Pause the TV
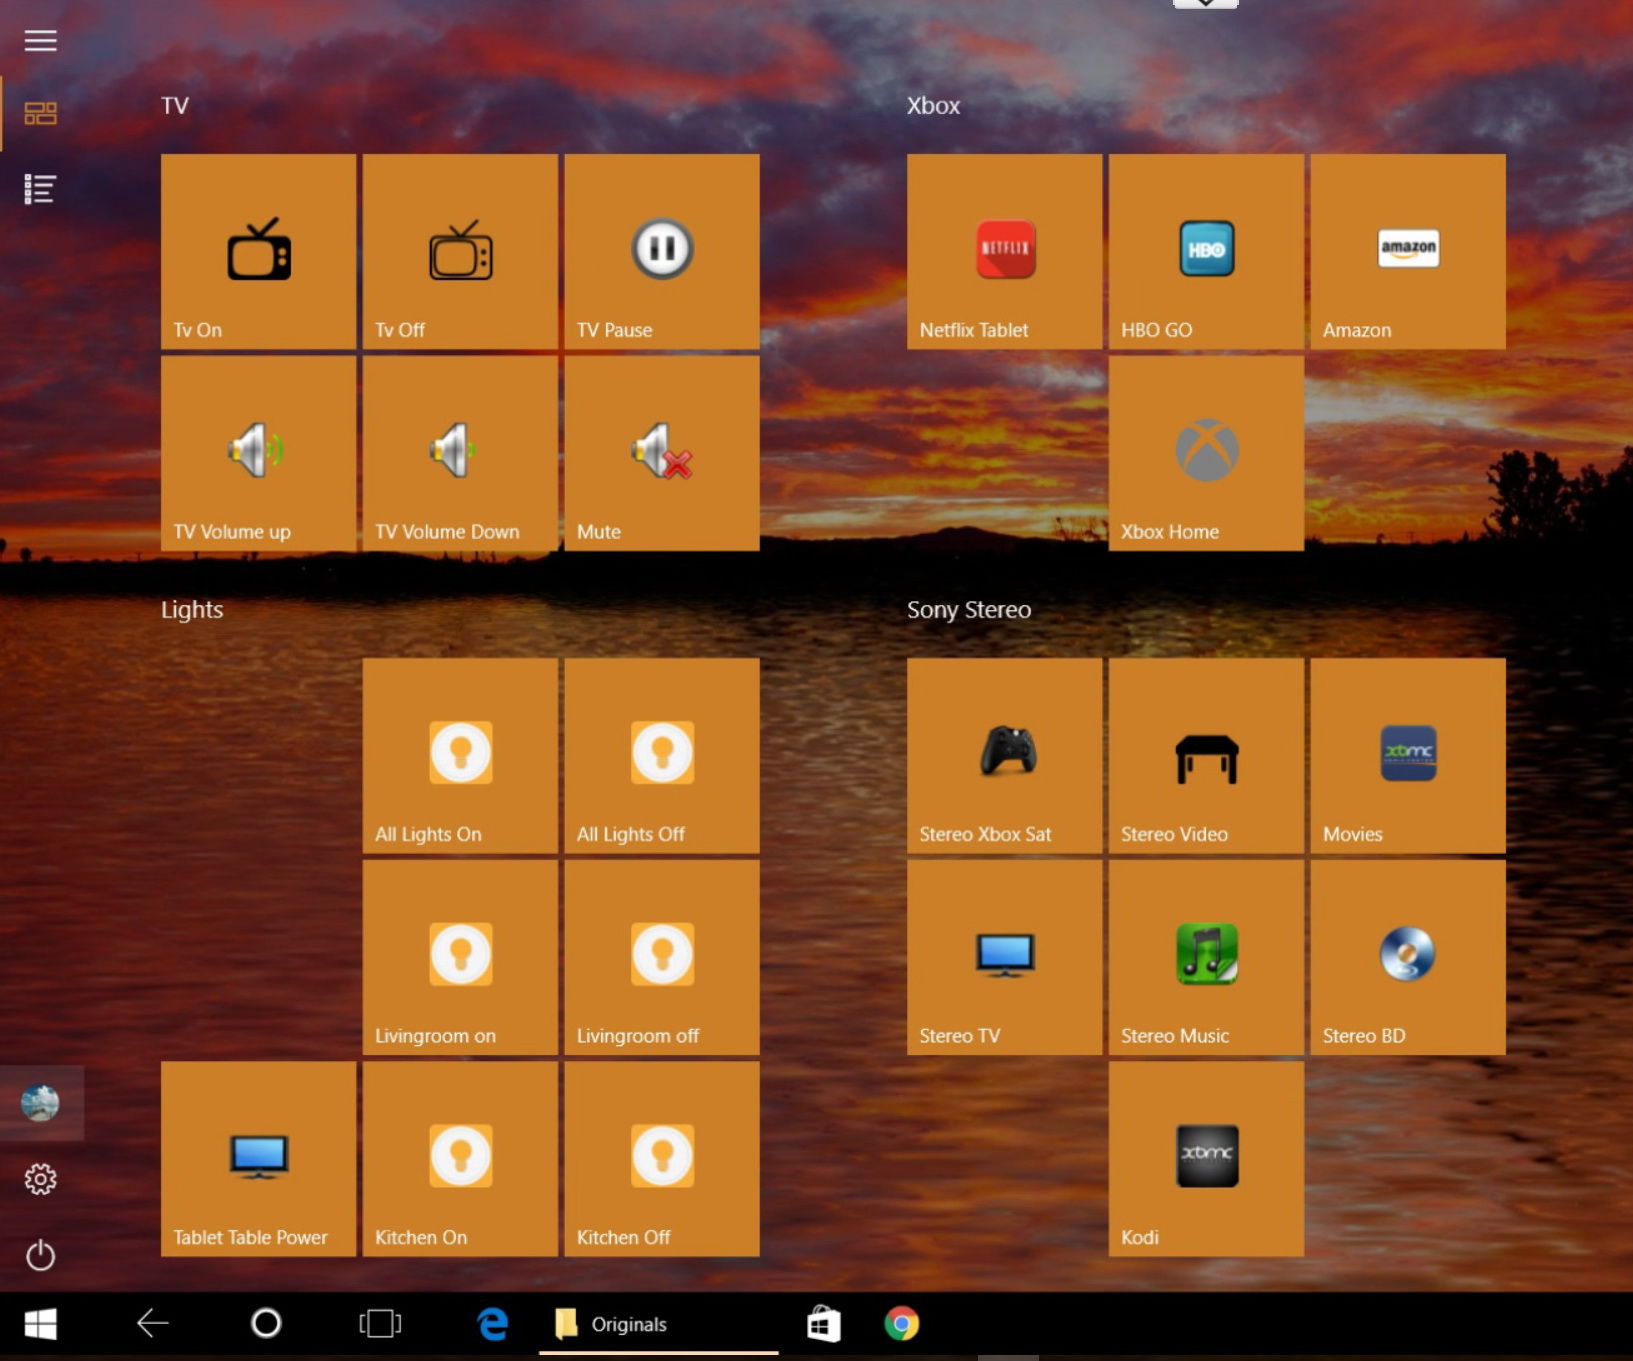The image size is (1633, 1361). 662,250
